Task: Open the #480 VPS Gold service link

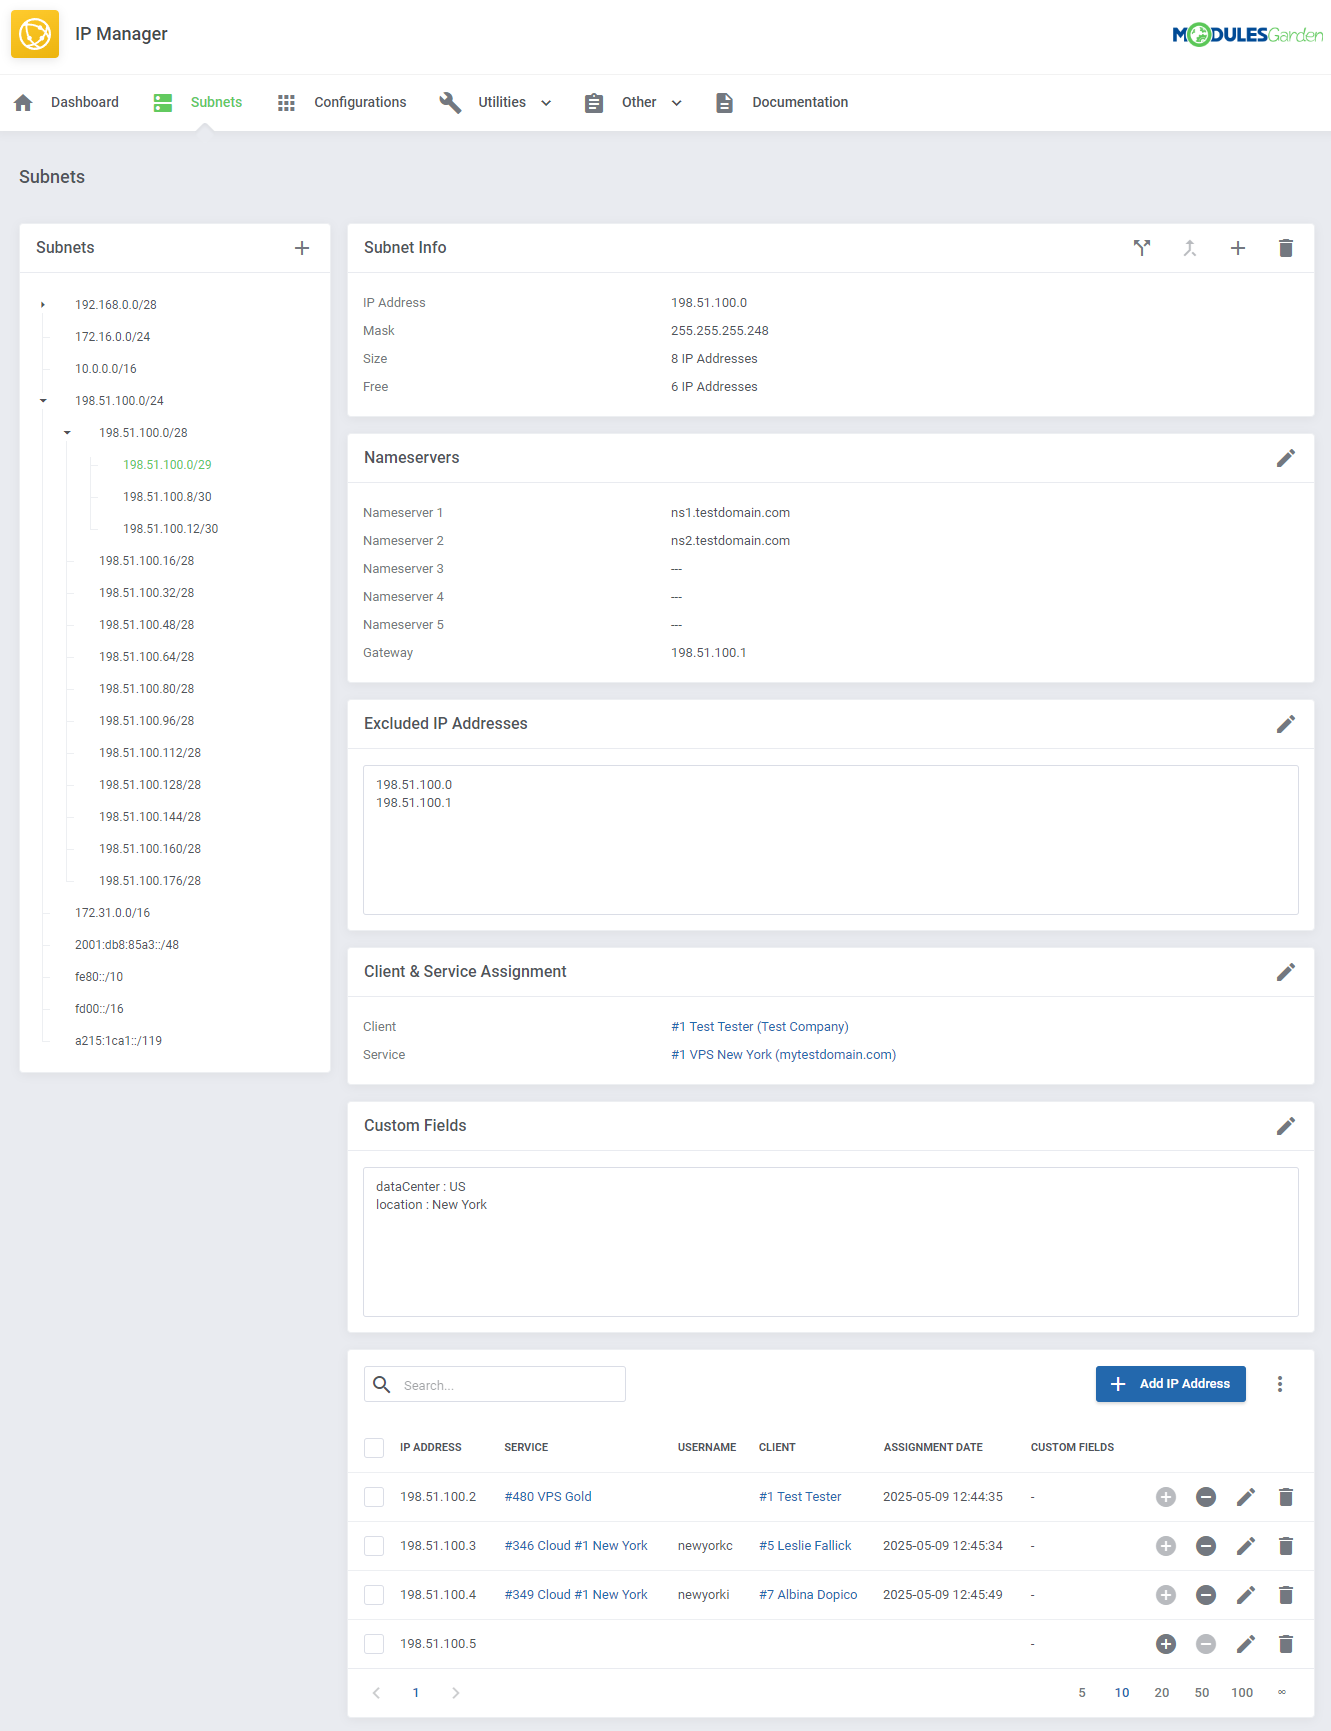Action: coord(548,1497)
